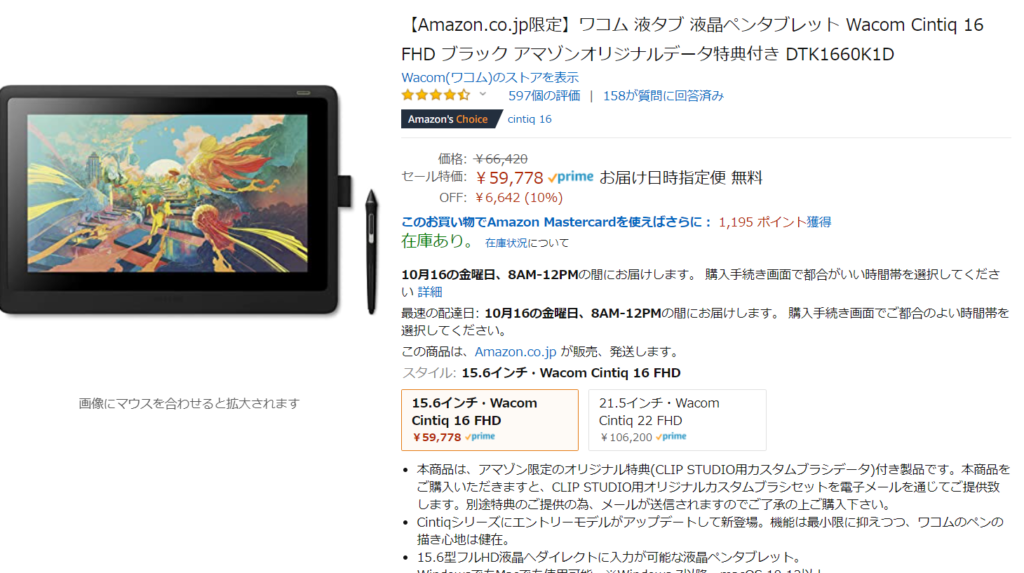Click the Amazon's Choice badge
The image size is (1024, 573).
point(451,119)
